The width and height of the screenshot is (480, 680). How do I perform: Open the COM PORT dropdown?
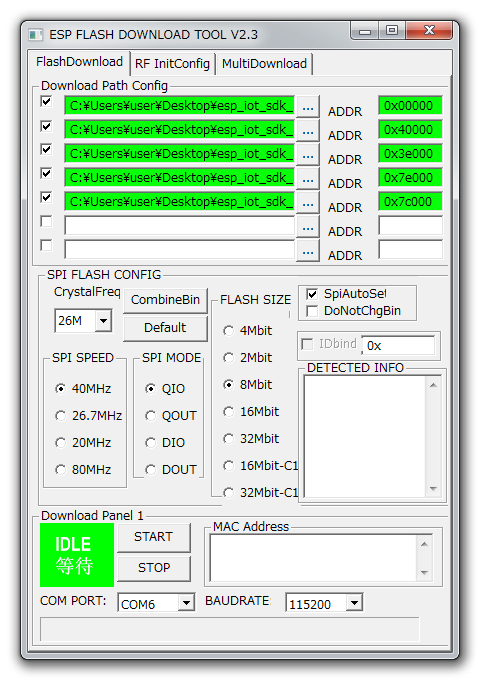(186, 603)
